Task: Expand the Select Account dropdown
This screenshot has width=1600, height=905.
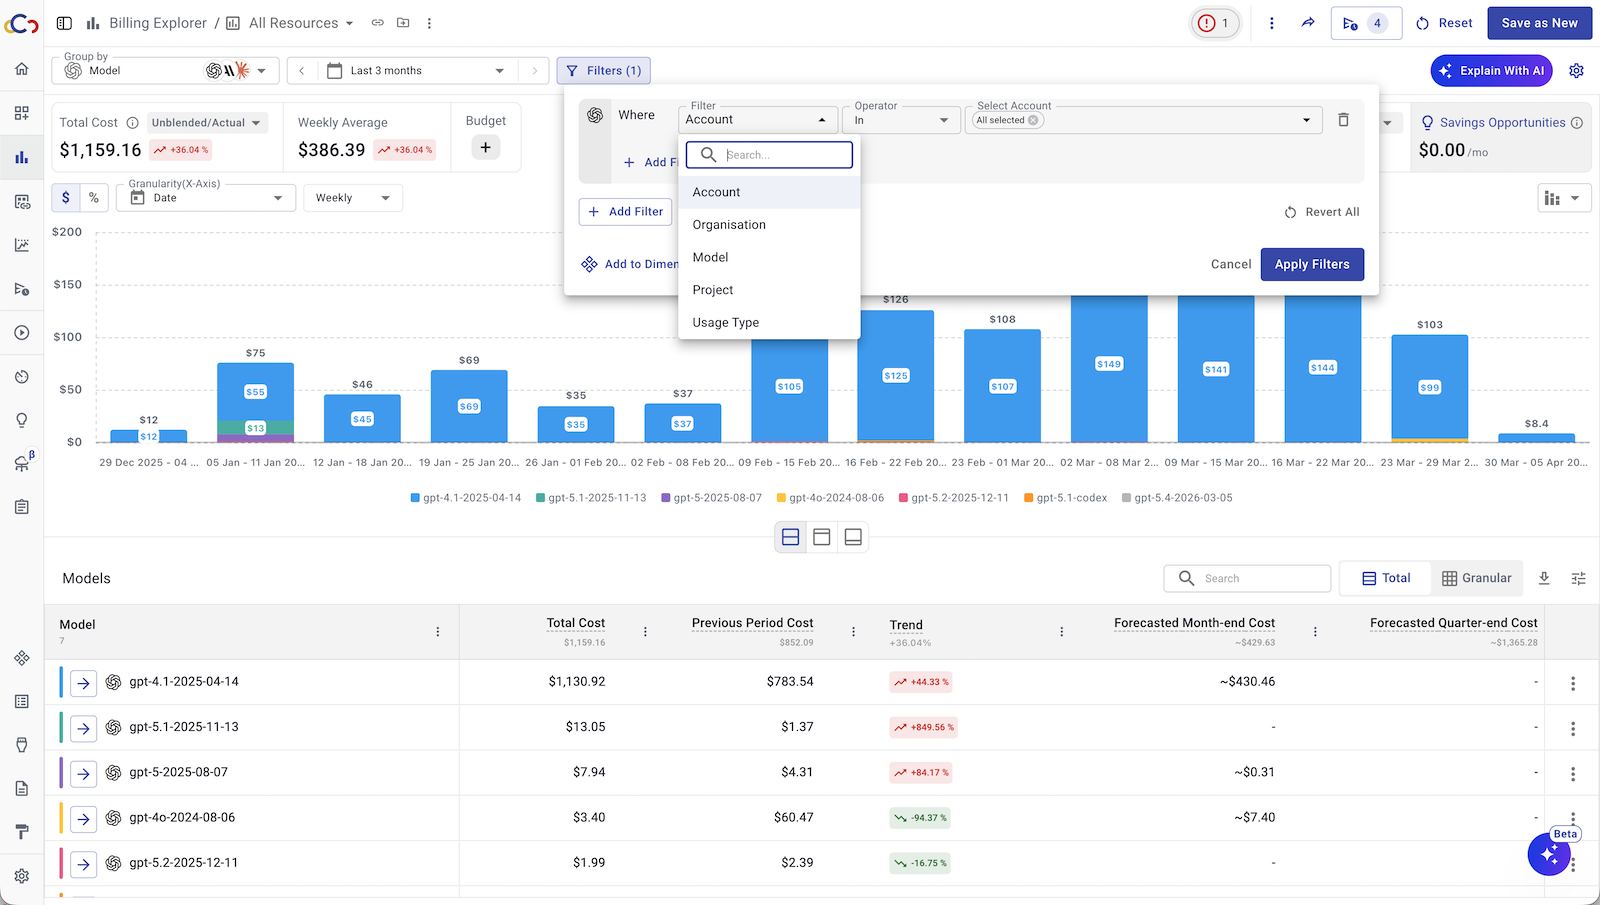Action: (x=1306, y=120)
